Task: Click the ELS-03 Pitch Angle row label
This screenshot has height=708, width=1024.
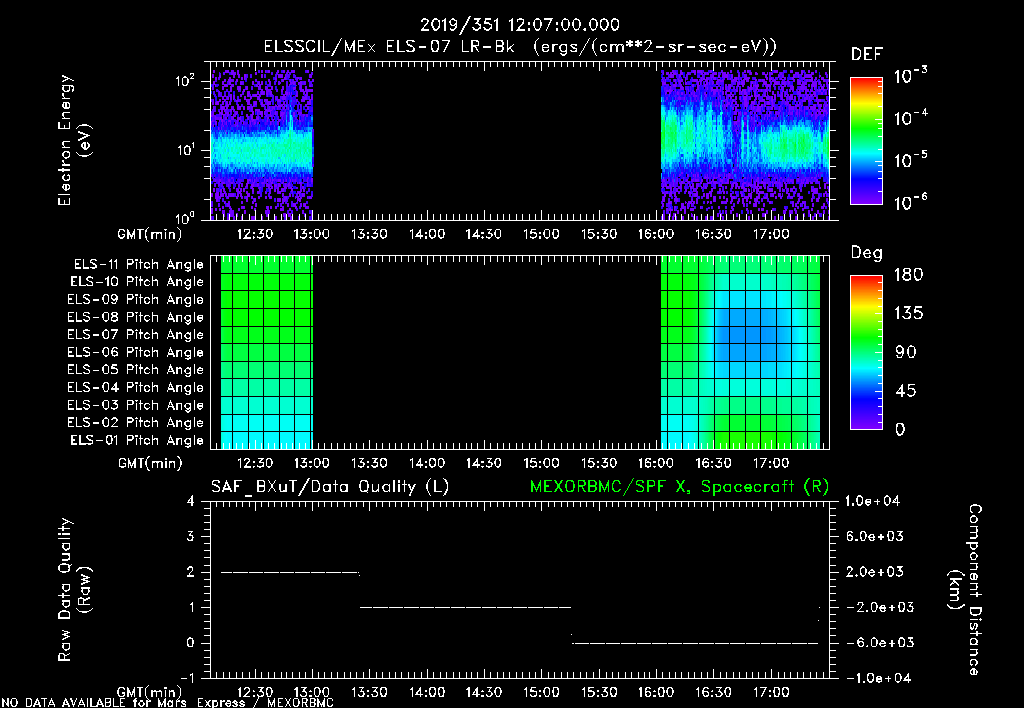Action: (x=135, y=406)
